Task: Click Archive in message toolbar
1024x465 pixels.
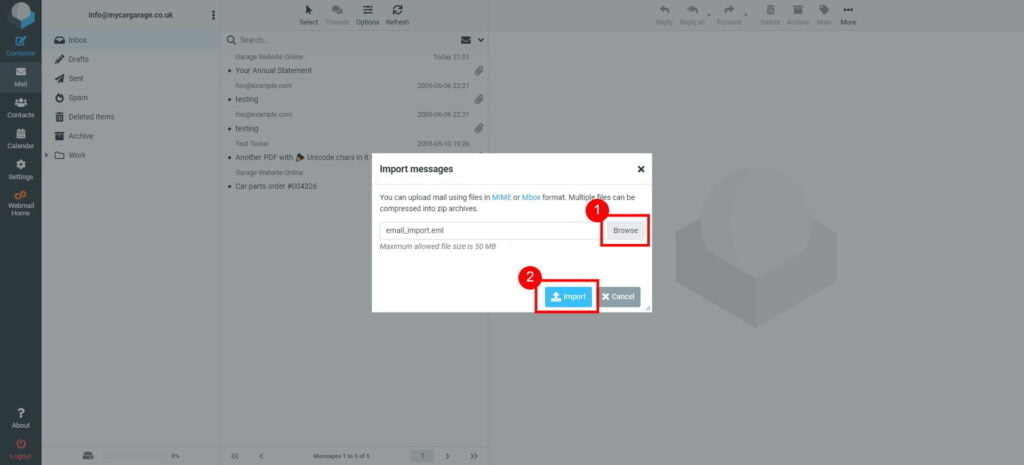Action: point(797,15)
